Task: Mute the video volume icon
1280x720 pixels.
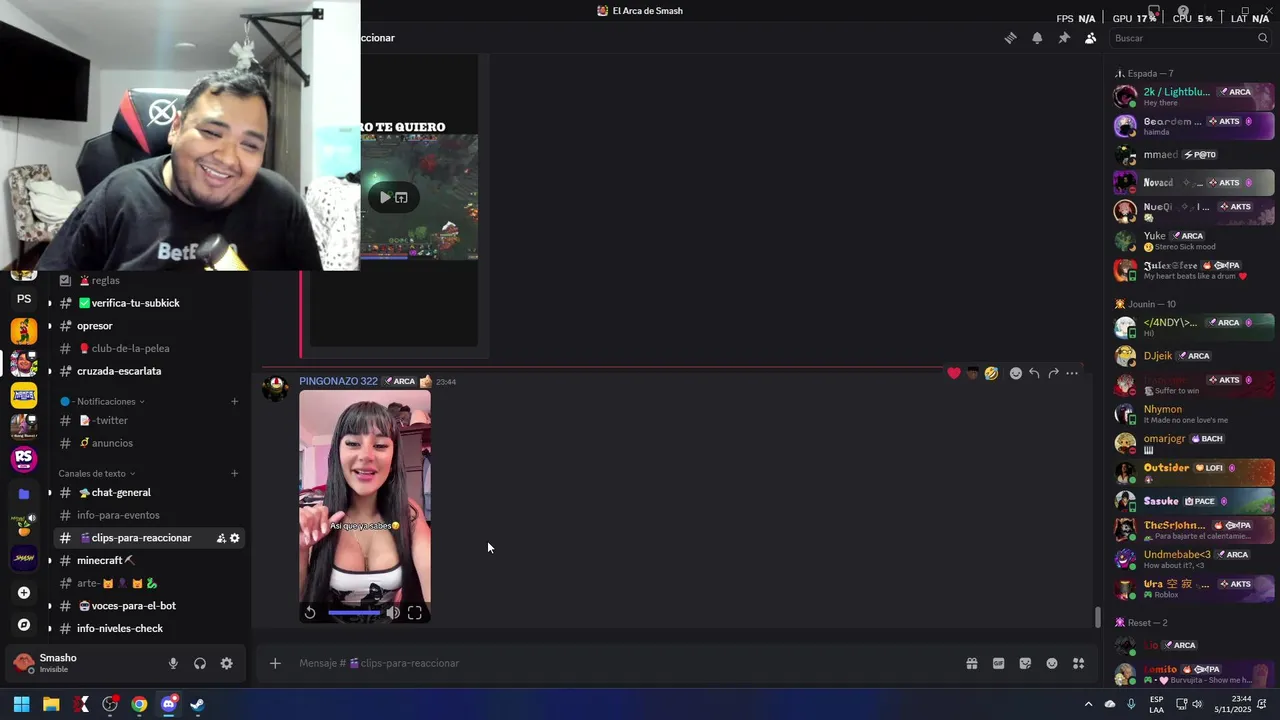Action: [x=393, y=613]
